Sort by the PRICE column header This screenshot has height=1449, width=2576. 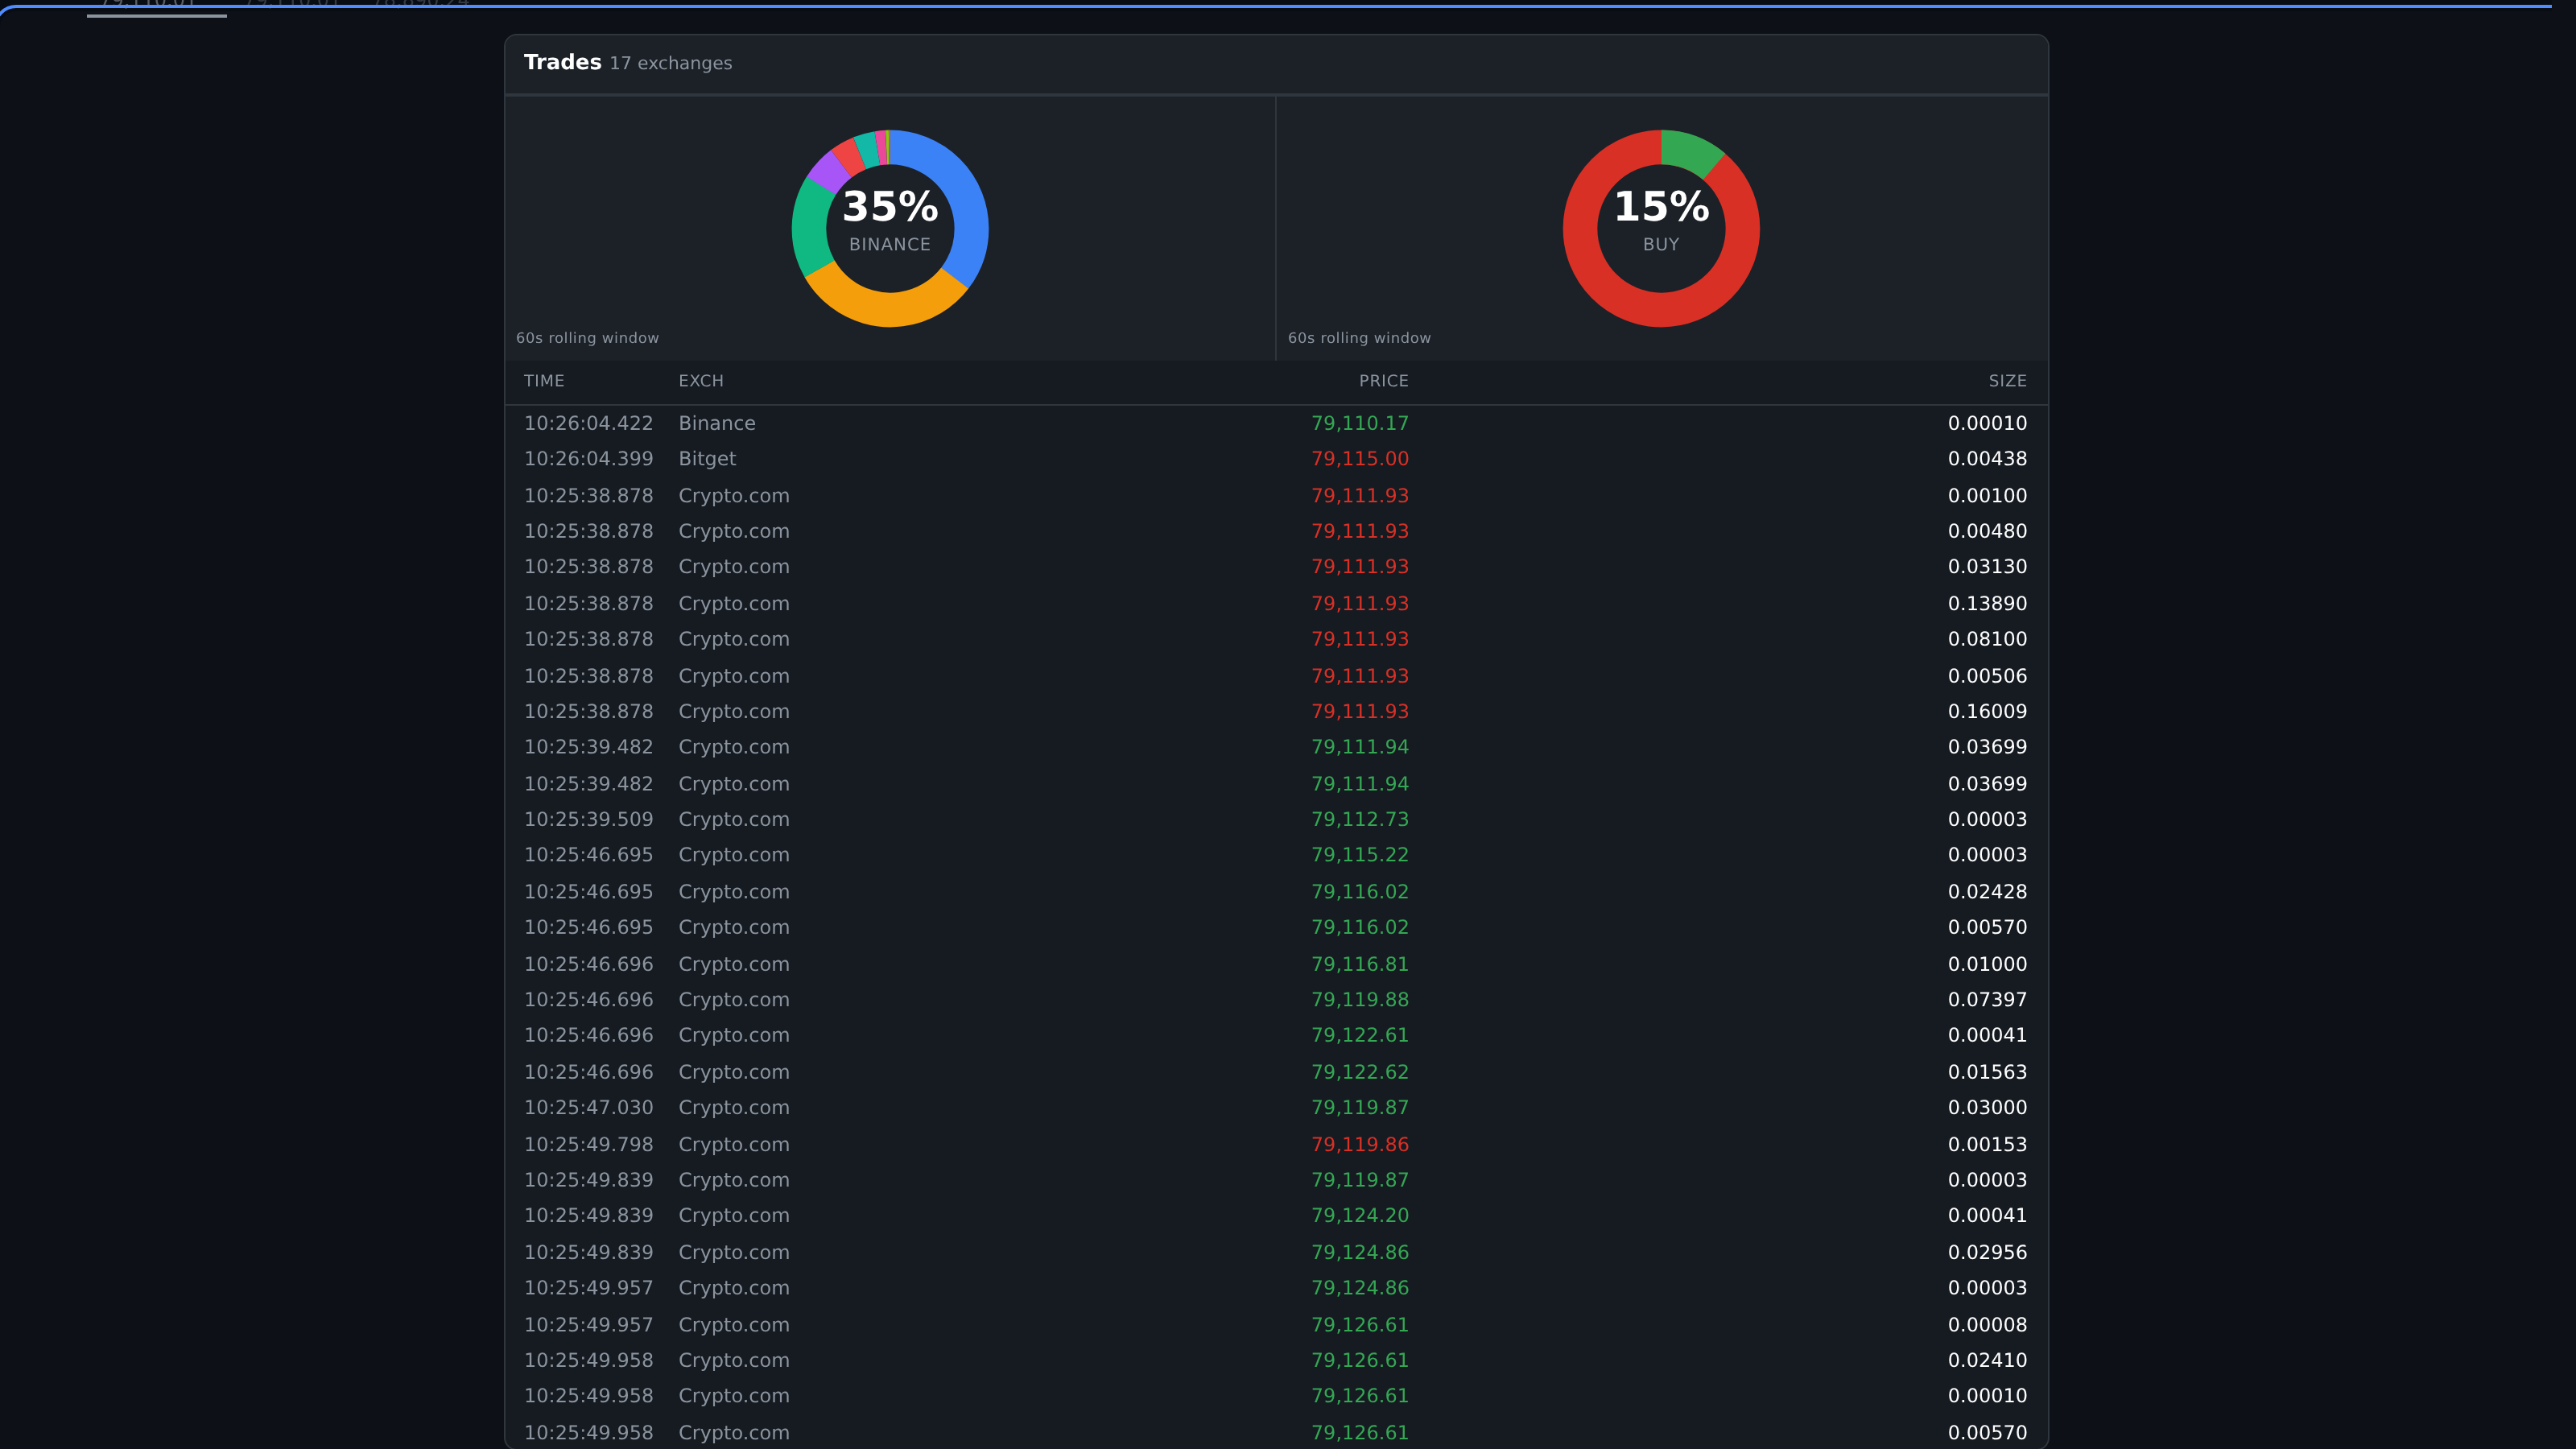1383,381
